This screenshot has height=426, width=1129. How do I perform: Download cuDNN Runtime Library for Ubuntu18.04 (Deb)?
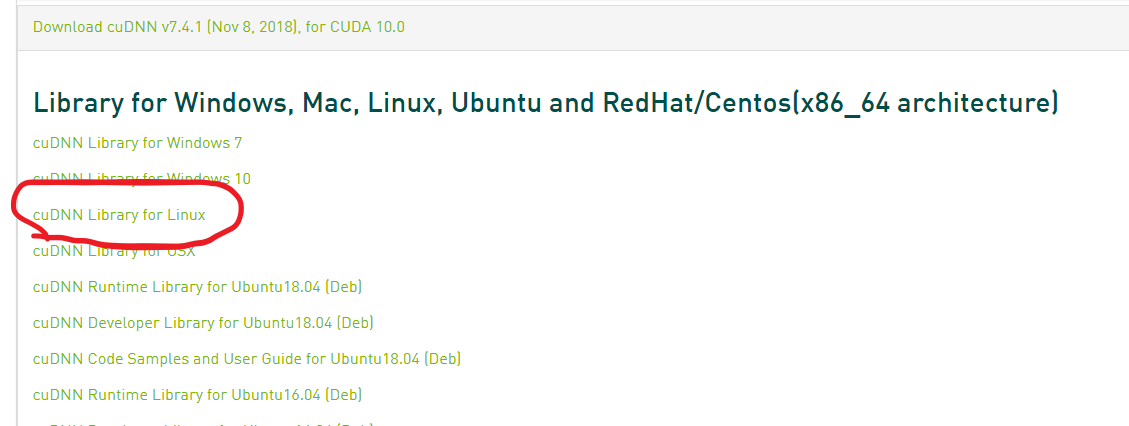197,286
